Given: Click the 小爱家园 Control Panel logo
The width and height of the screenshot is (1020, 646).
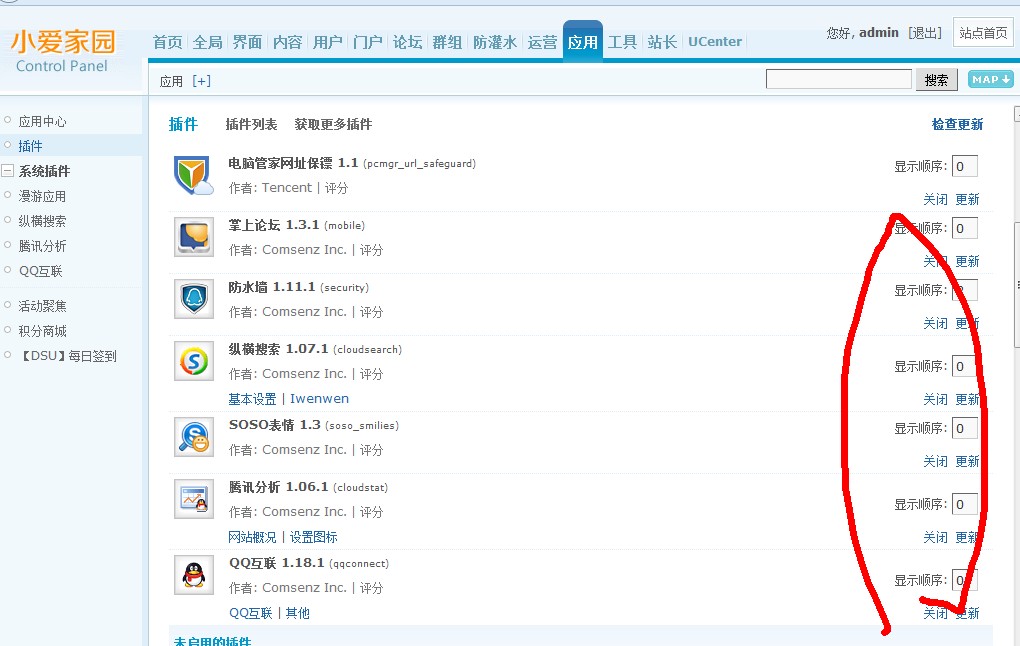Looking at the screenshot, I should point(62,51).
